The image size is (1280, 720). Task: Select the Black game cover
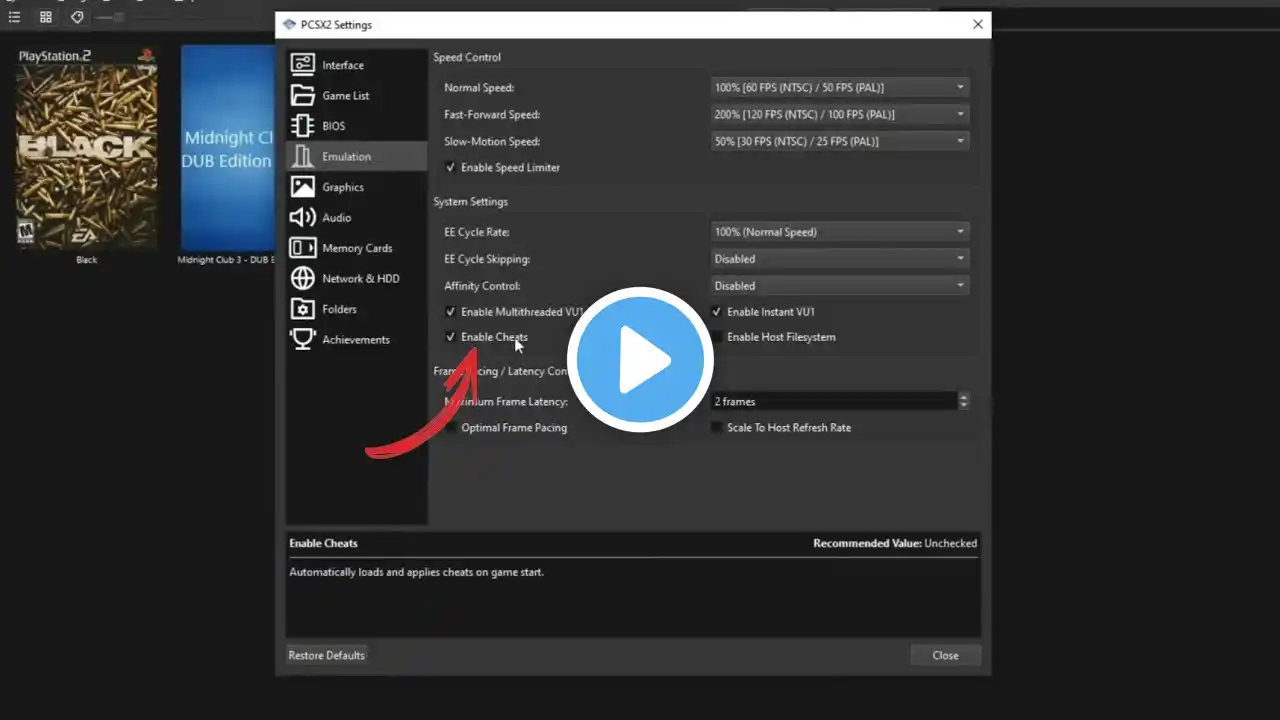87,149
